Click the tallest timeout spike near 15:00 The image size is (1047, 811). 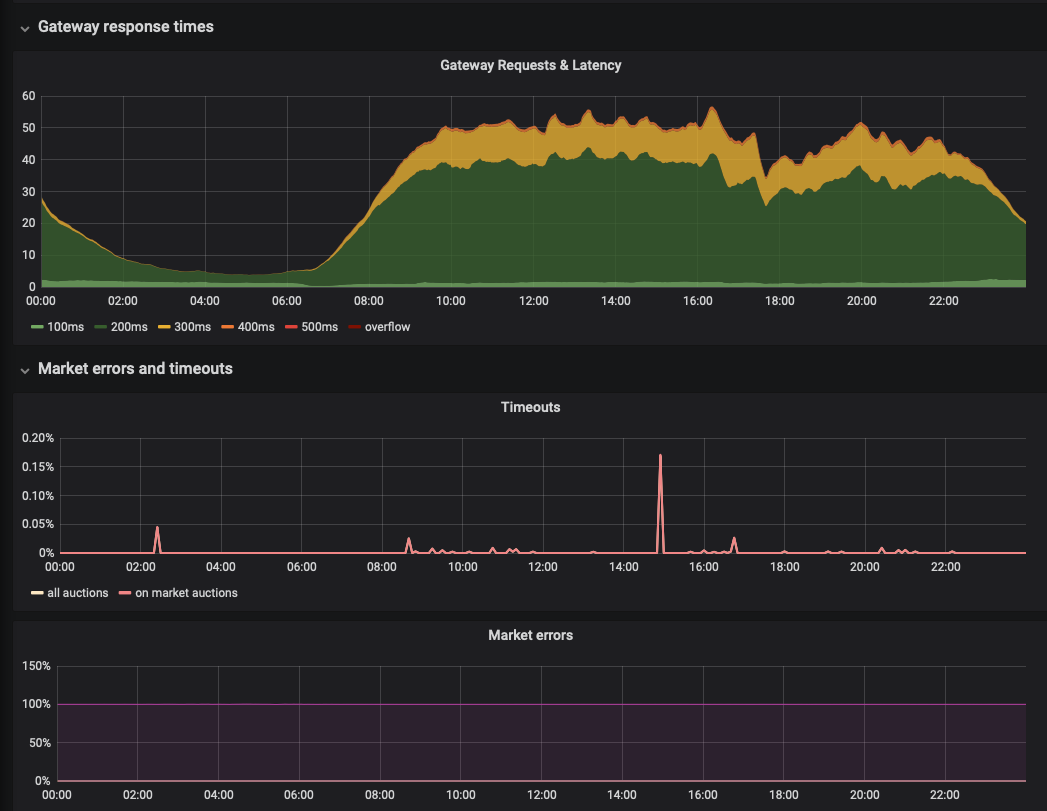click(660, 457)
